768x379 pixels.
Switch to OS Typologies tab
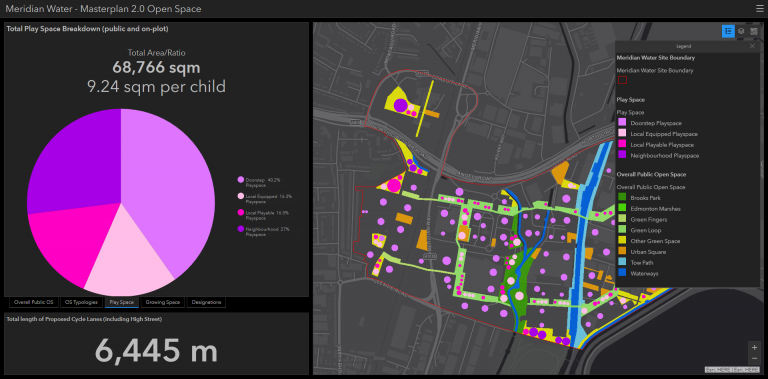point(82,302)
